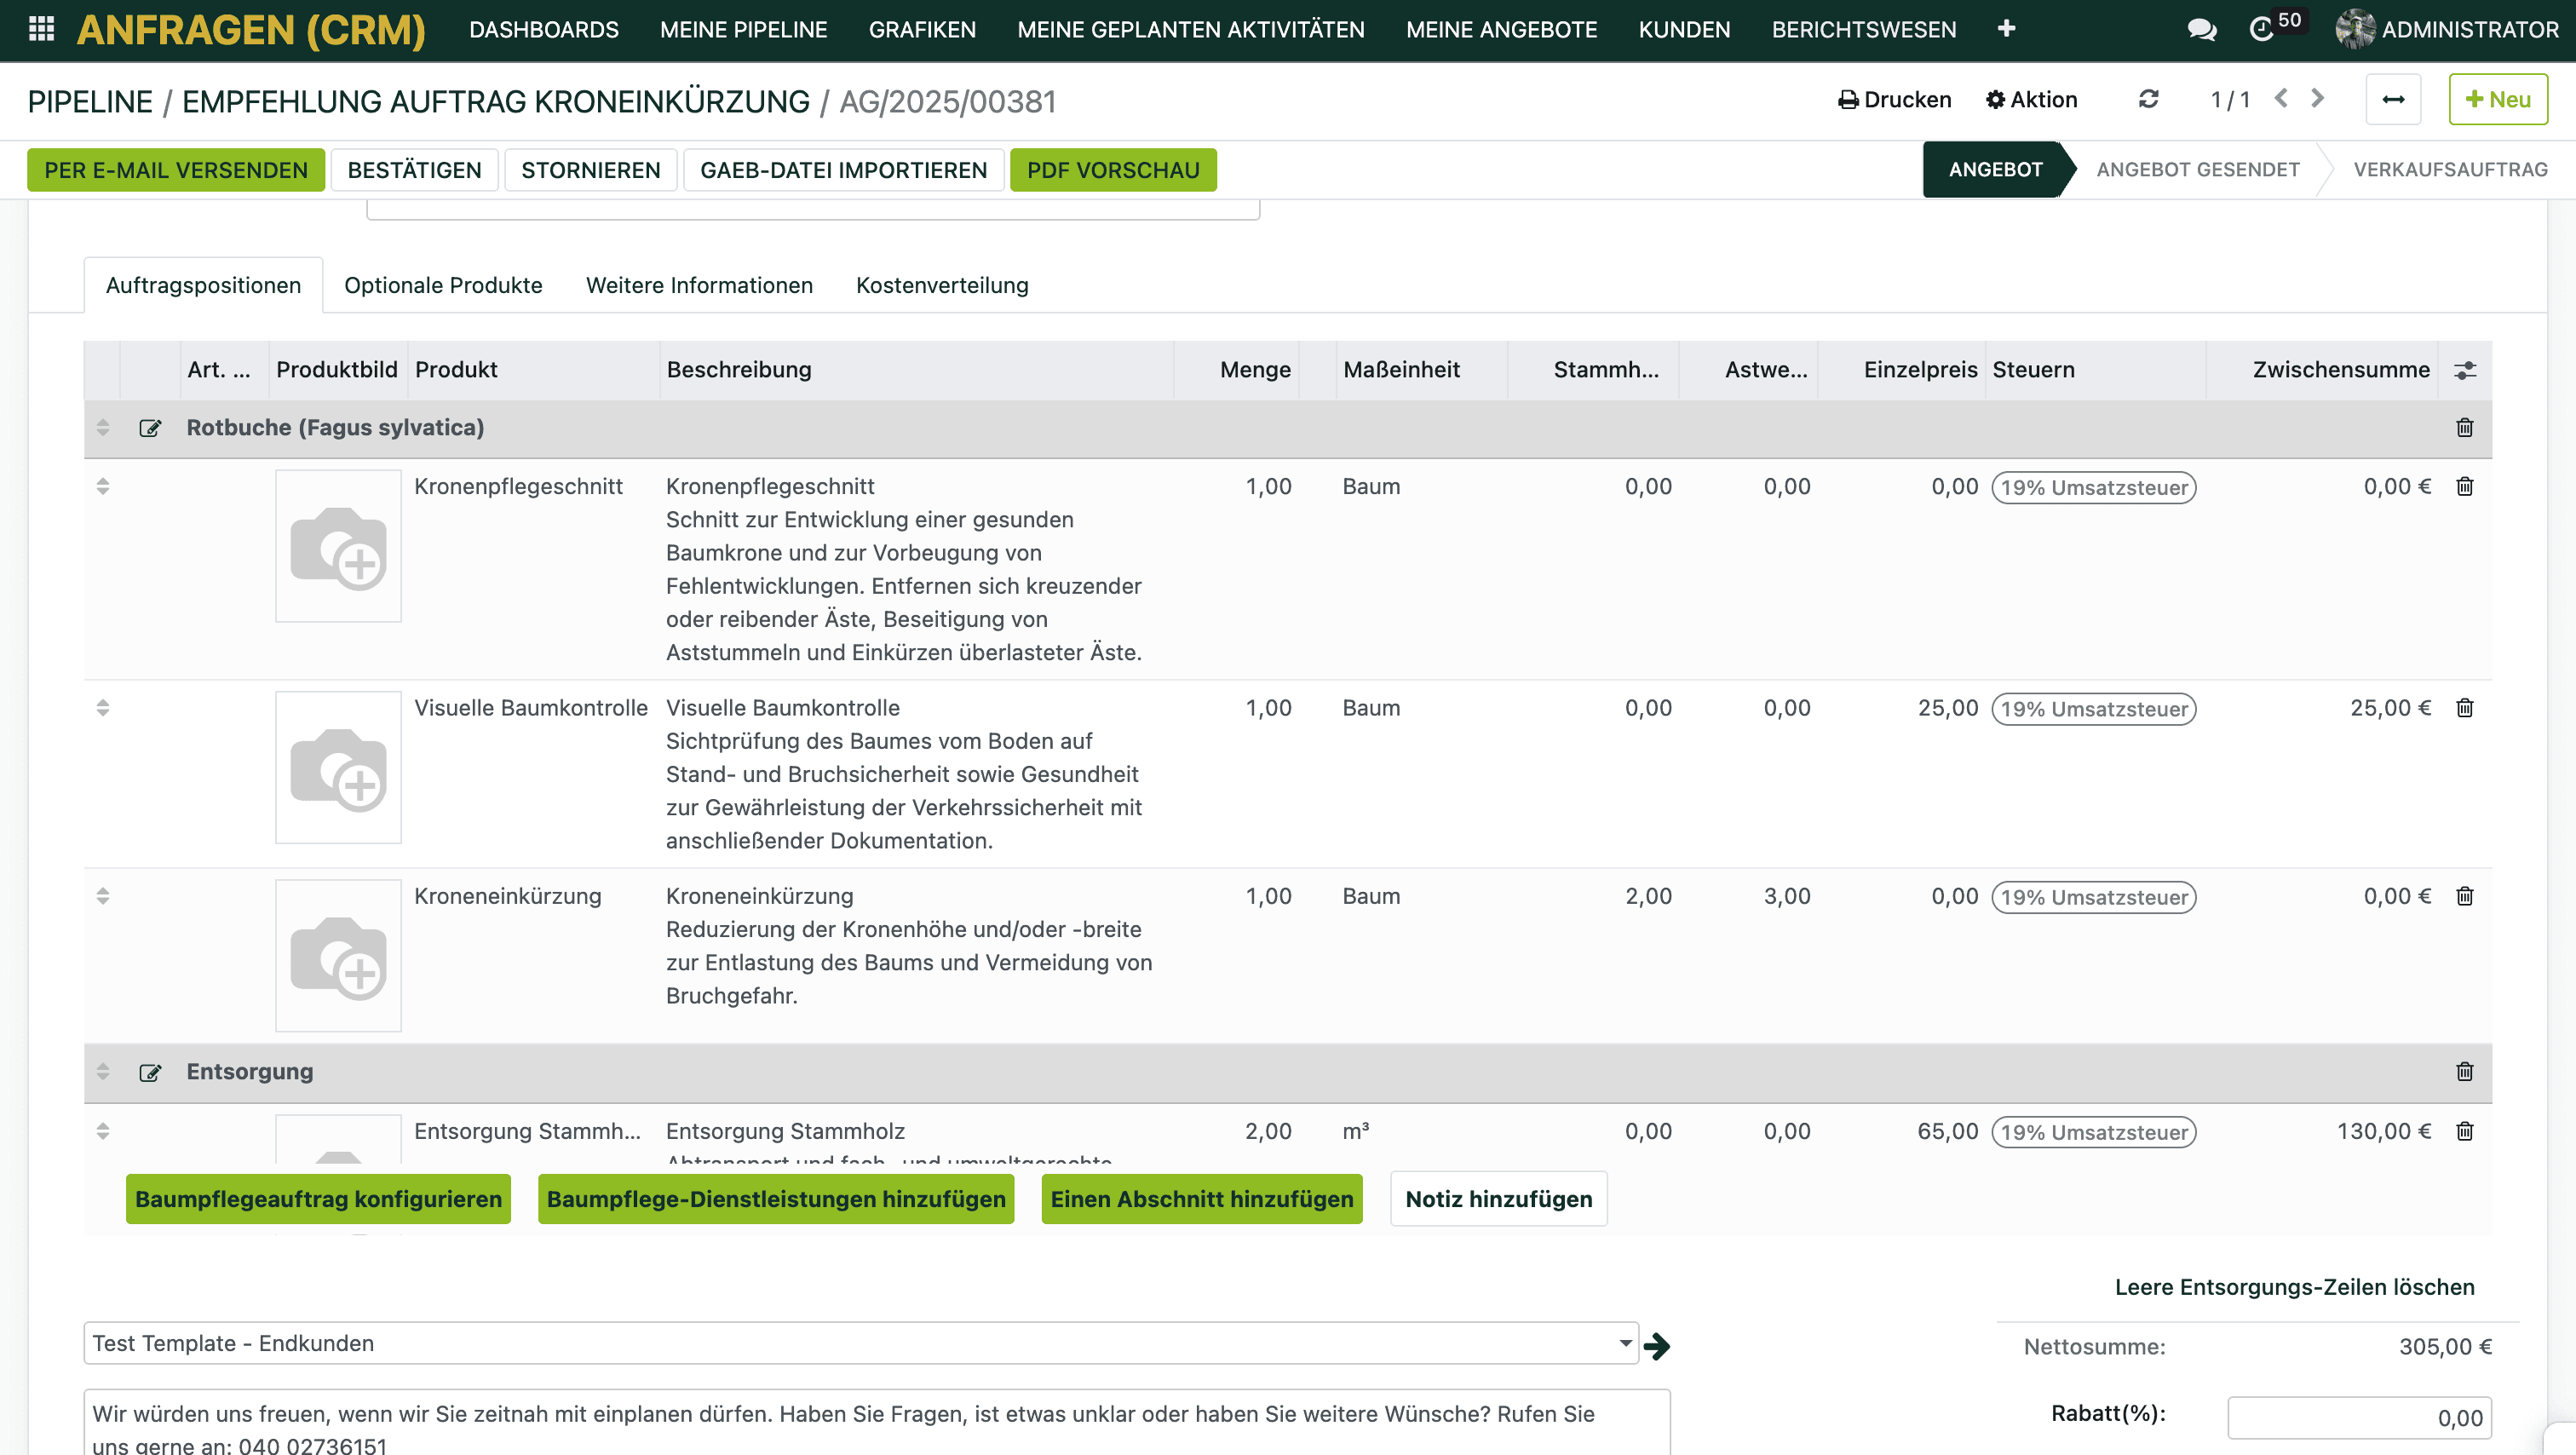Click the arrow icon next to template selector
This screenshot has width=2576, height=1455.
click(1656, 1346)
